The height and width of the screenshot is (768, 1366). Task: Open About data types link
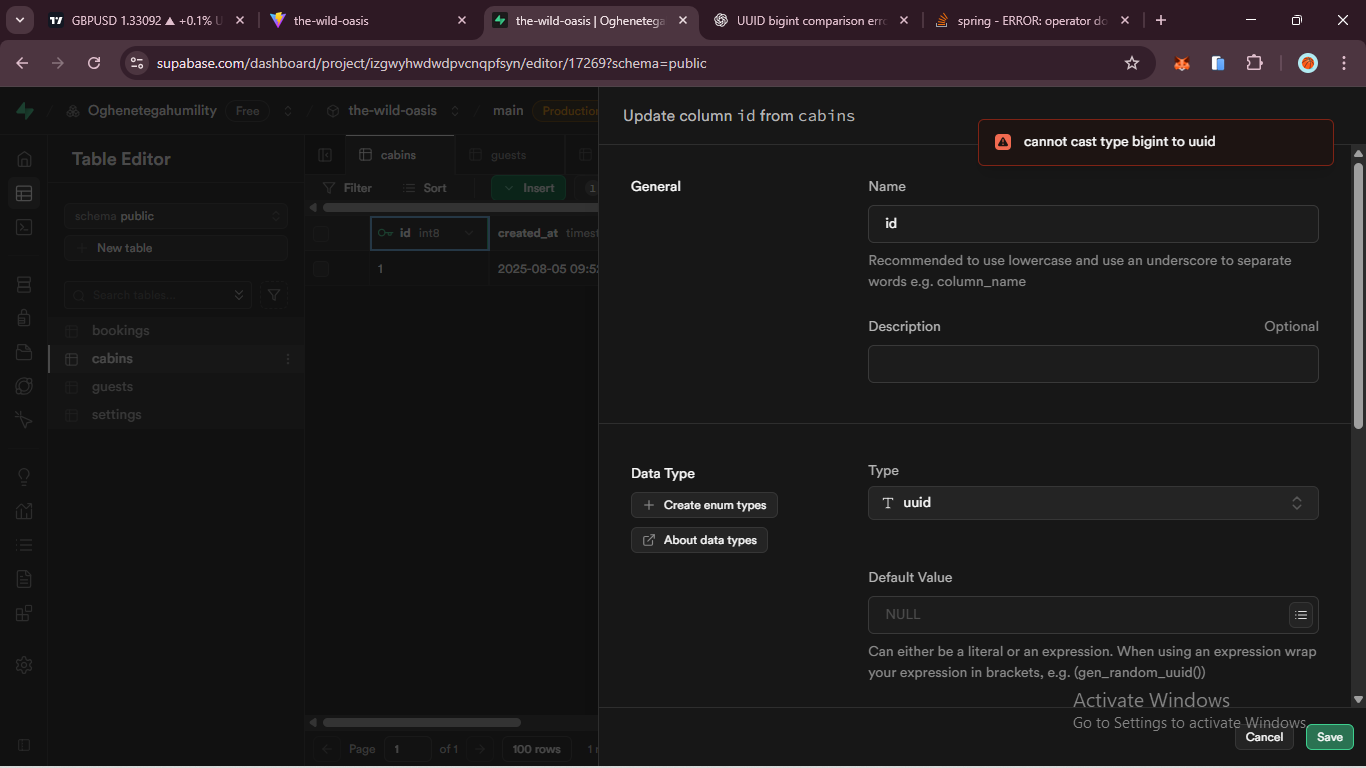(699, 540)
